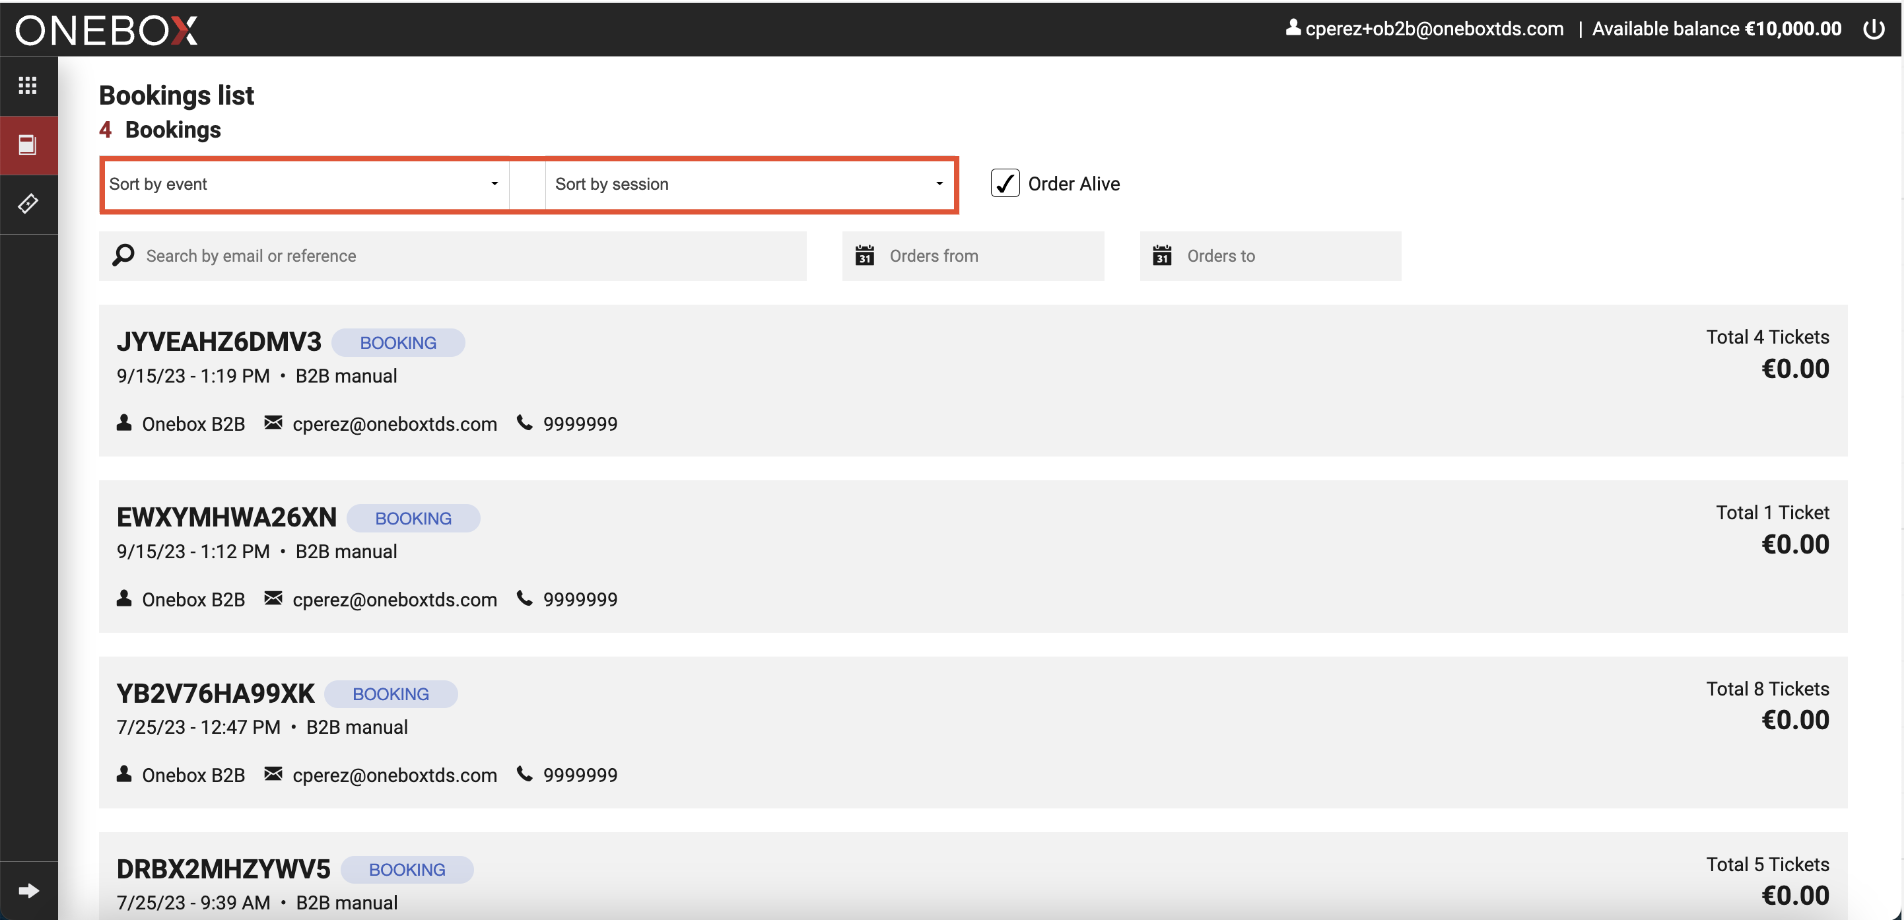Click the account email cperez+ob2b@oneboxtds.com
The height and width of the screenshot is (920, 1904).
click(1434, 29)
